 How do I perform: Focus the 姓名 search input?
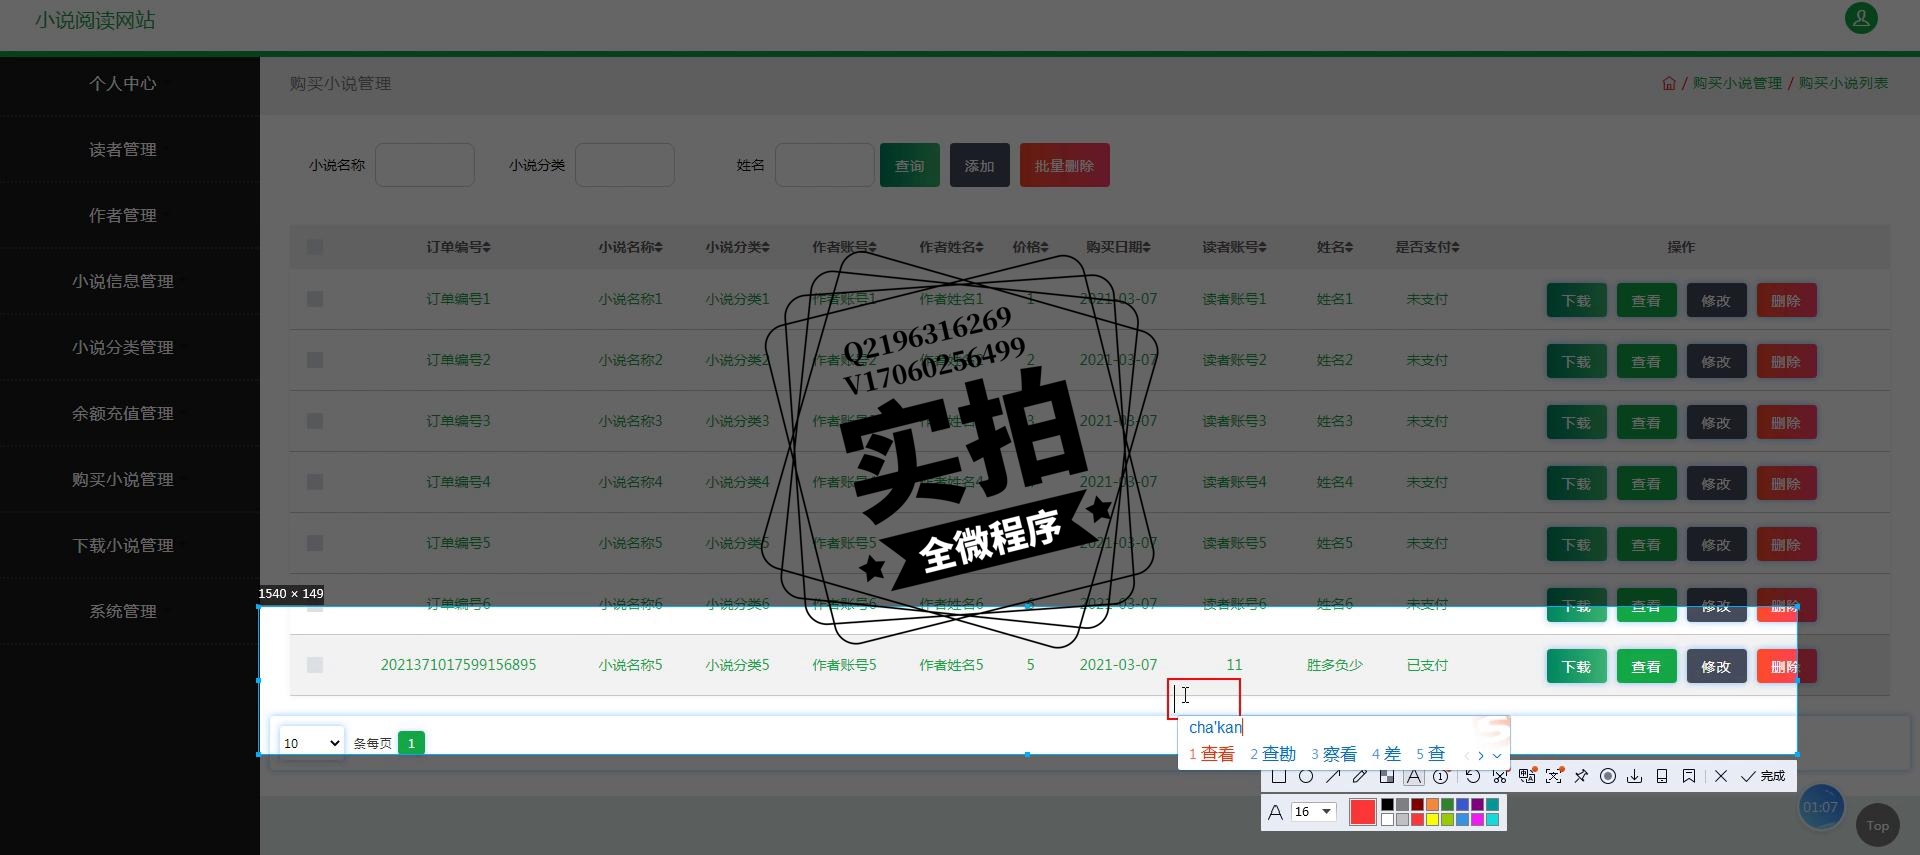pos(825,165)
